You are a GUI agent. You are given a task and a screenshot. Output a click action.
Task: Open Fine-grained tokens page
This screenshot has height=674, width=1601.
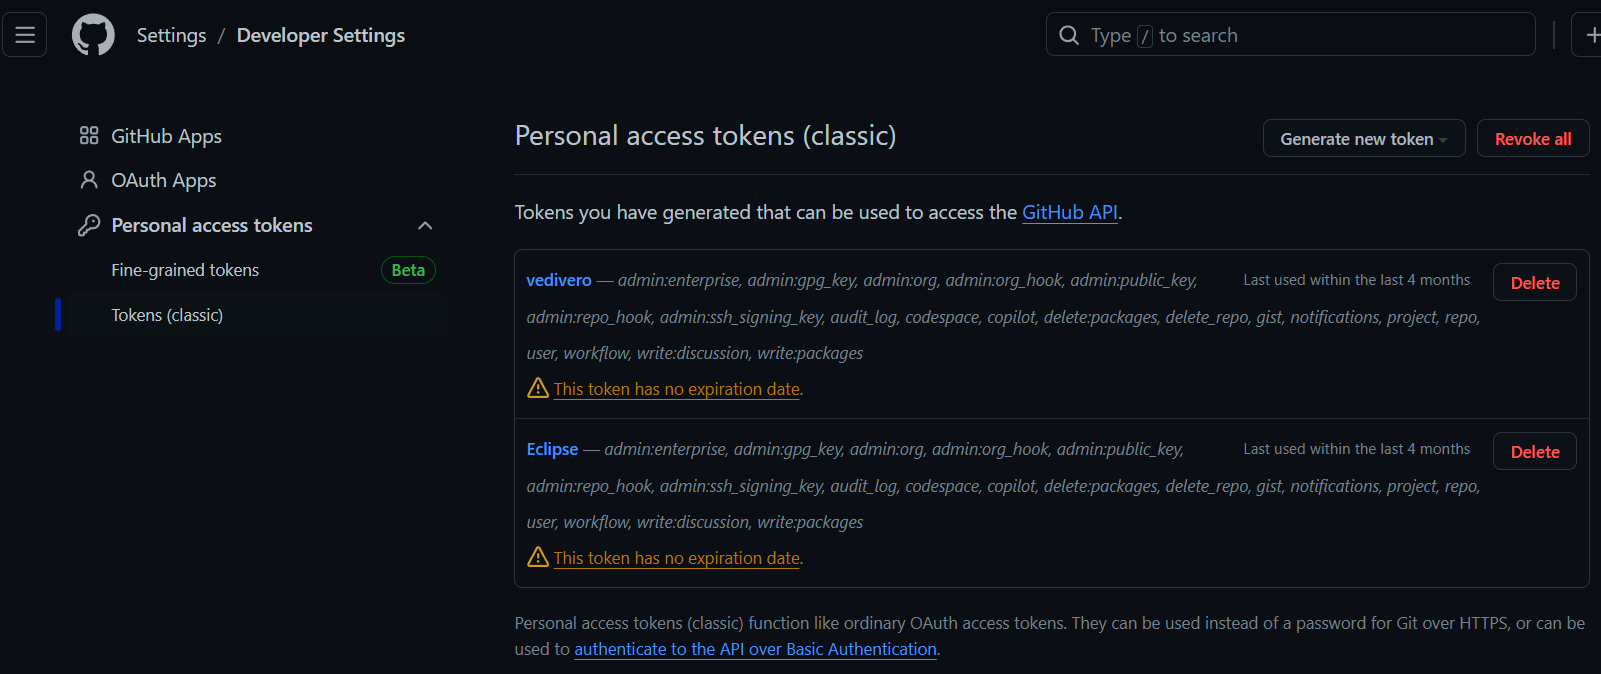(x=185, y=270)
